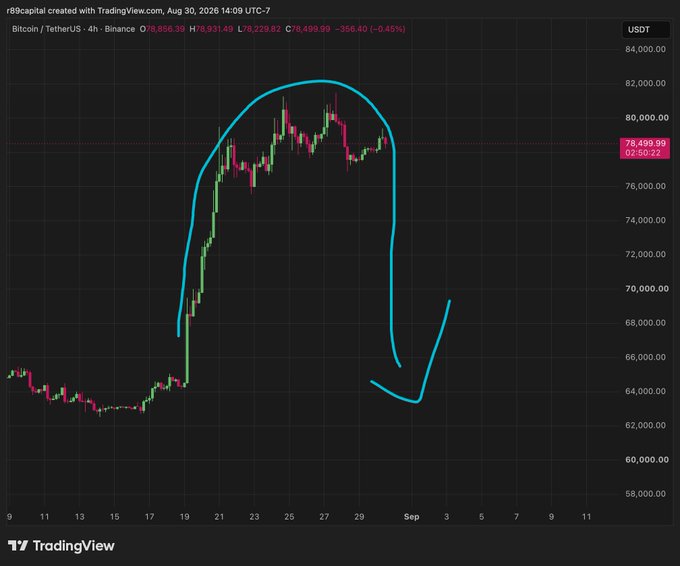The height and width of the screenshot is (566, 680).
Task: Click the close value C78,499.99 in the legend
Action: tap(307, 29)
